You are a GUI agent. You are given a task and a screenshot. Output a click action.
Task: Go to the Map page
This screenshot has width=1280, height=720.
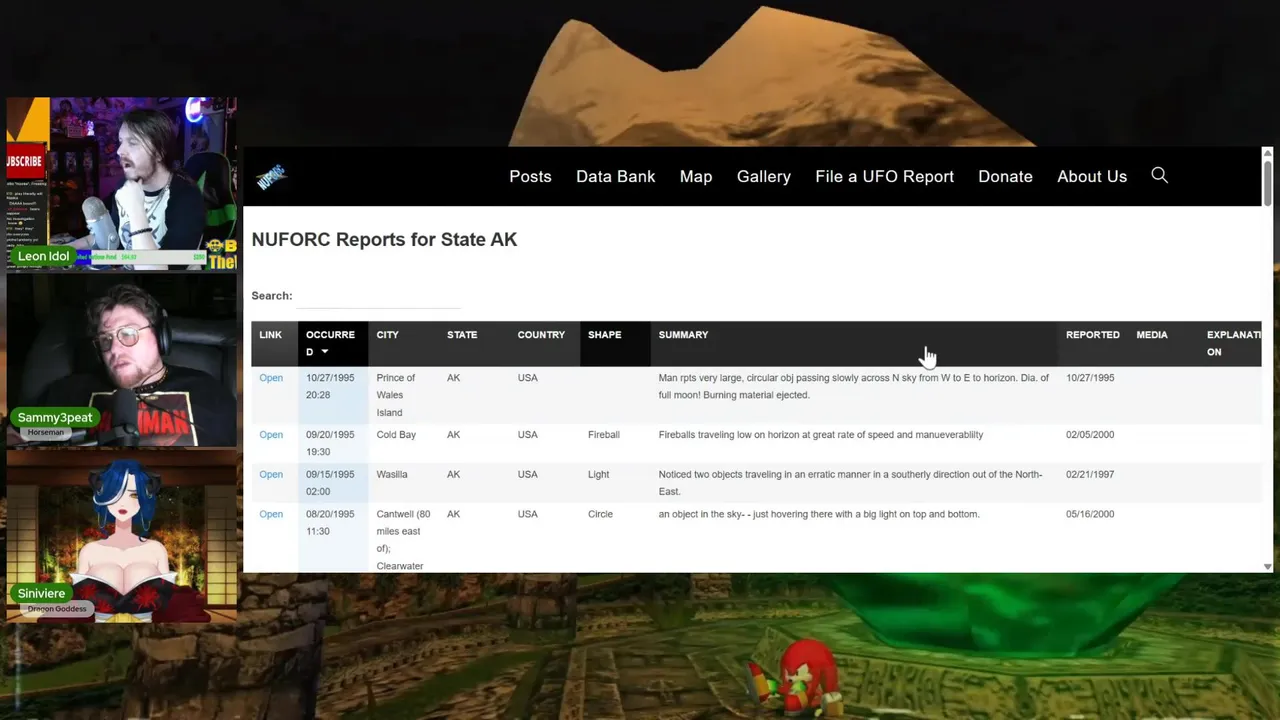(x=696, y=176)
